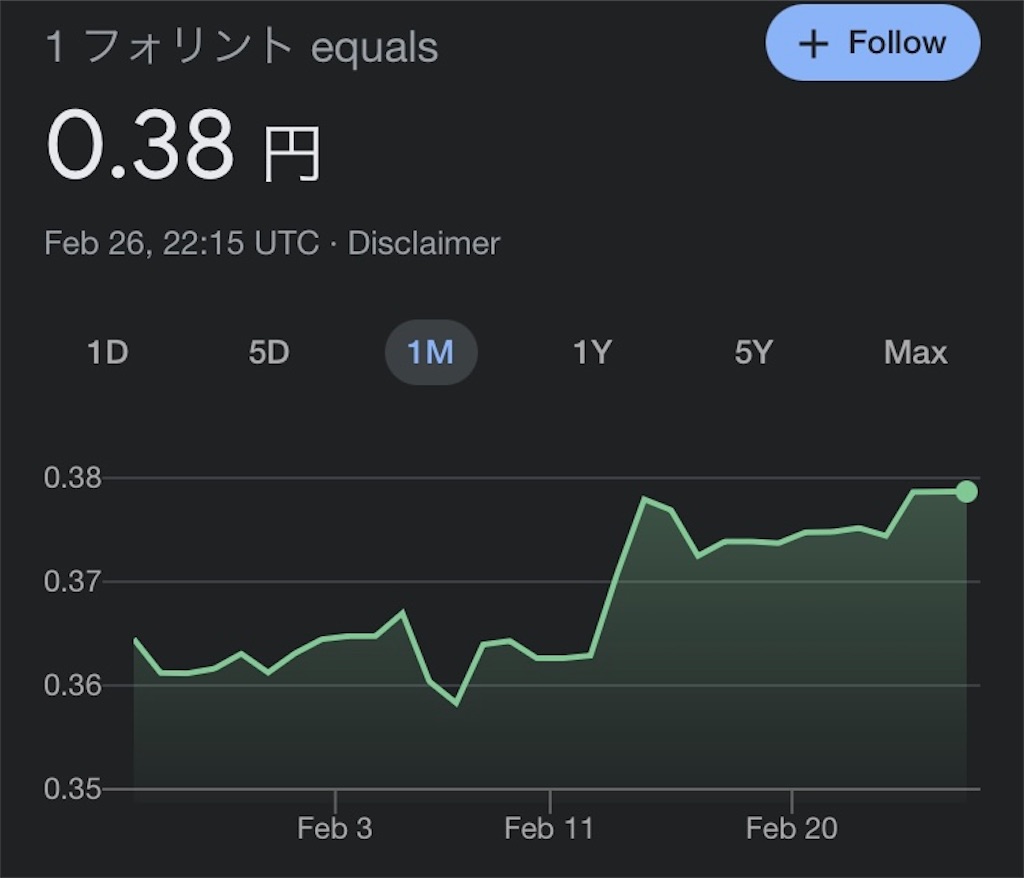Click the '1 フォリント equals' heading
This screenshot has width=1024, height=878.
pyautogui.click(x=242, y=47)
